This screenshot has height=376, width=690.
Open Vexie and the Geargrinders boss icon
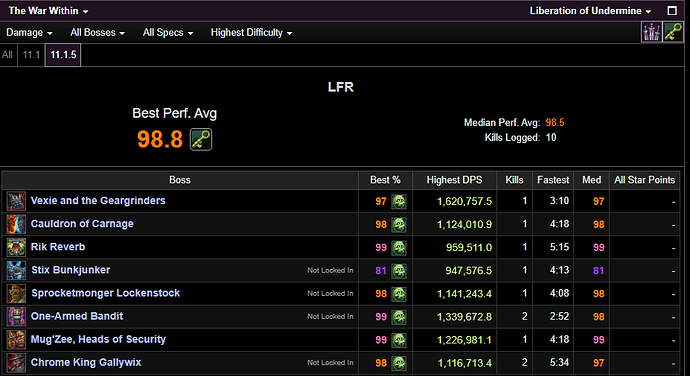16,201
